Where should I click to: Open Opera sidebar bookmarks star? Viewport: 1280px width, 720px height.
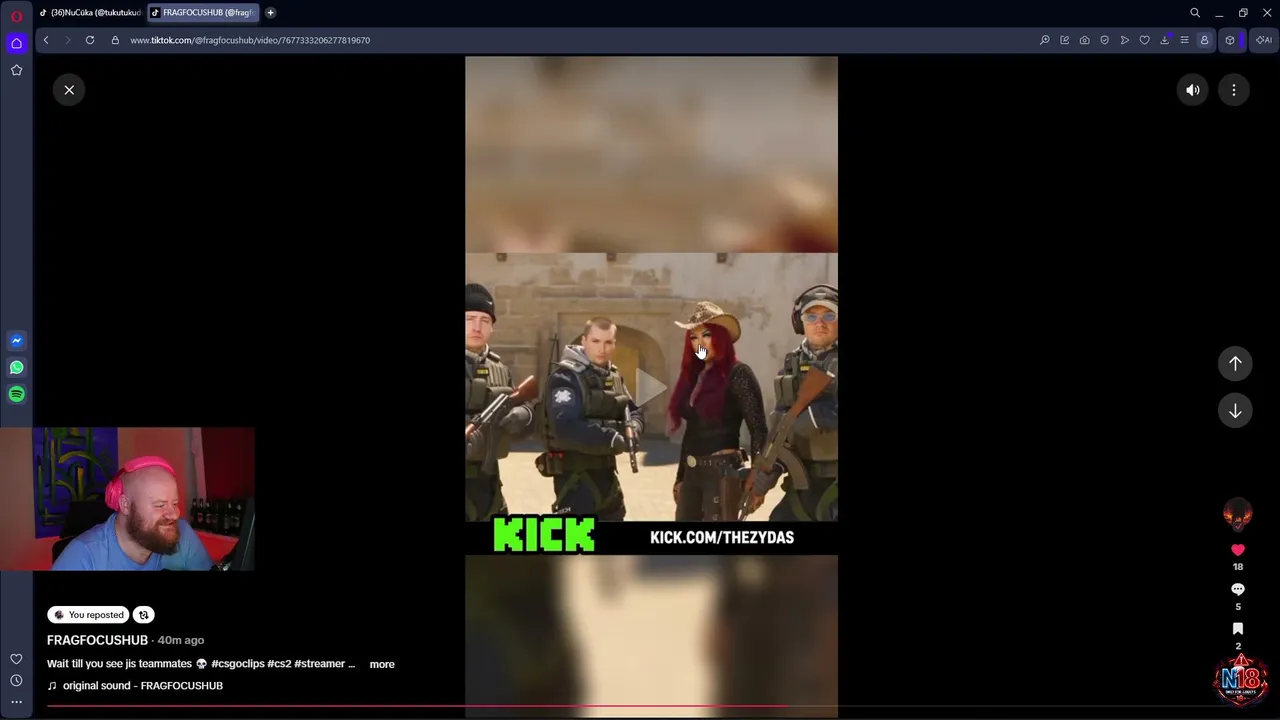tap(16, 70)
